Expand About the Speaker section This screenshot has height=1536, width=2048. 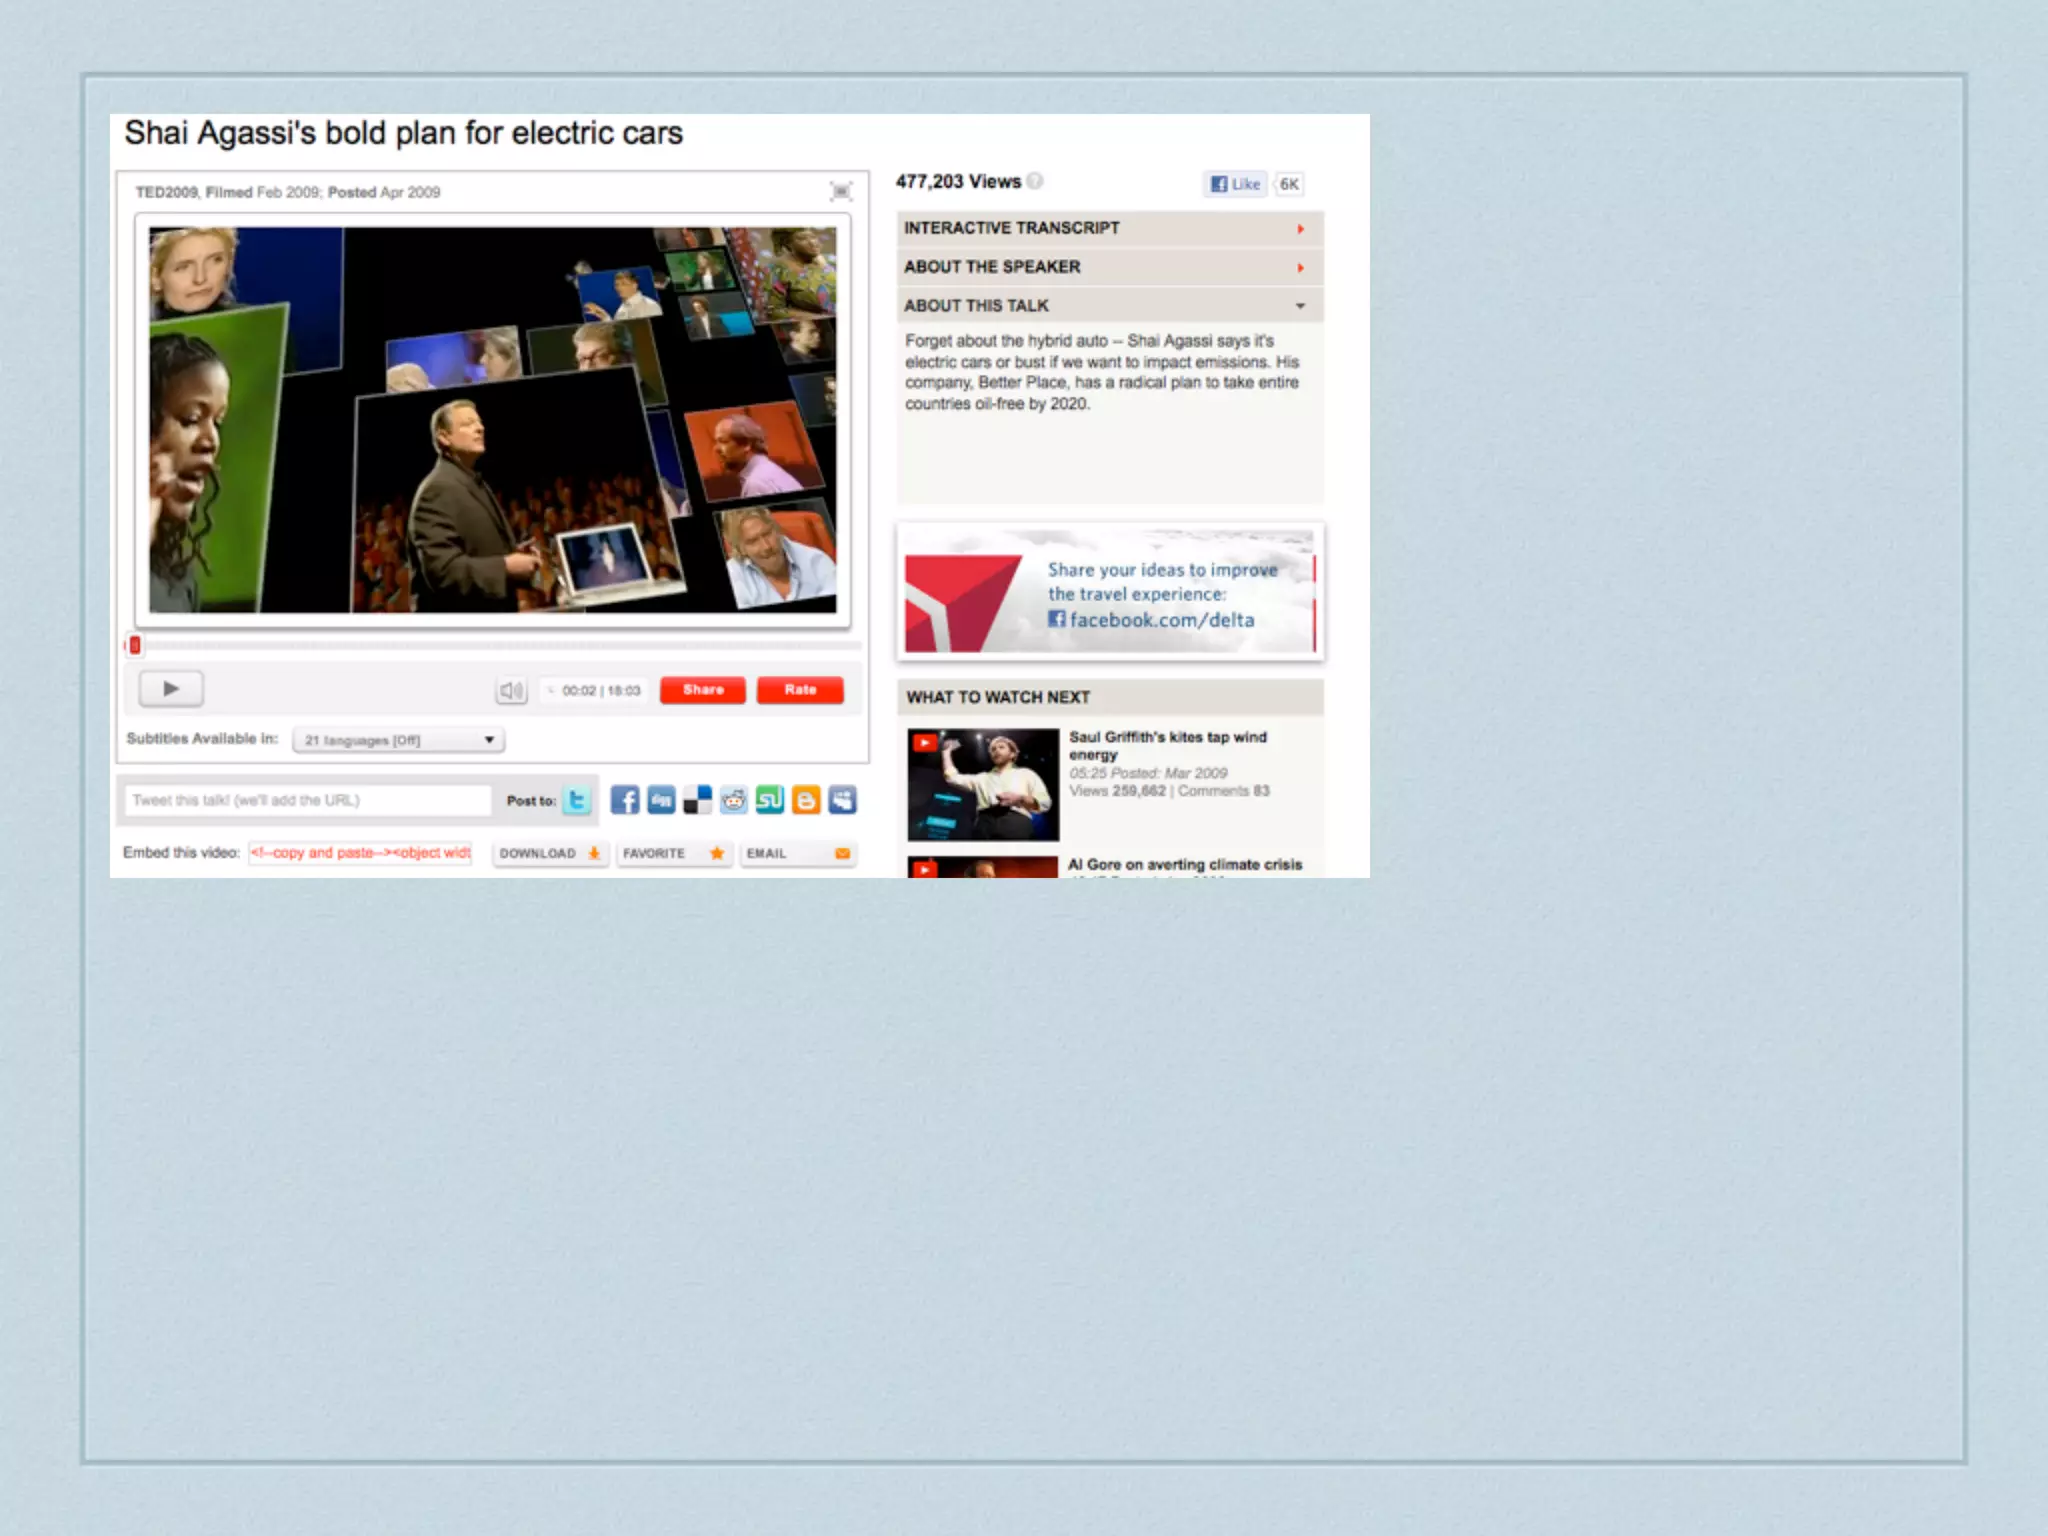pyautogui.click(x=1109, y=267)
